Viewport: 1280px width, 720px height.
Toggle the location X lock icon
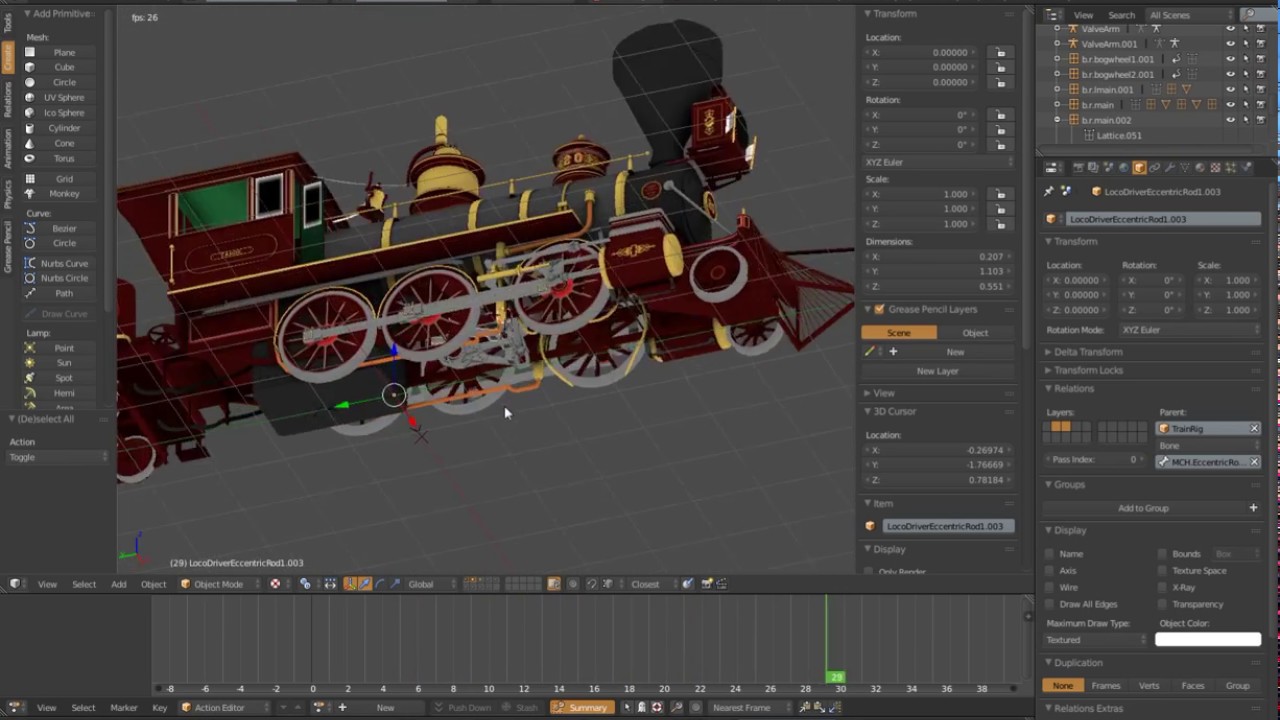tap(1000, 52)
